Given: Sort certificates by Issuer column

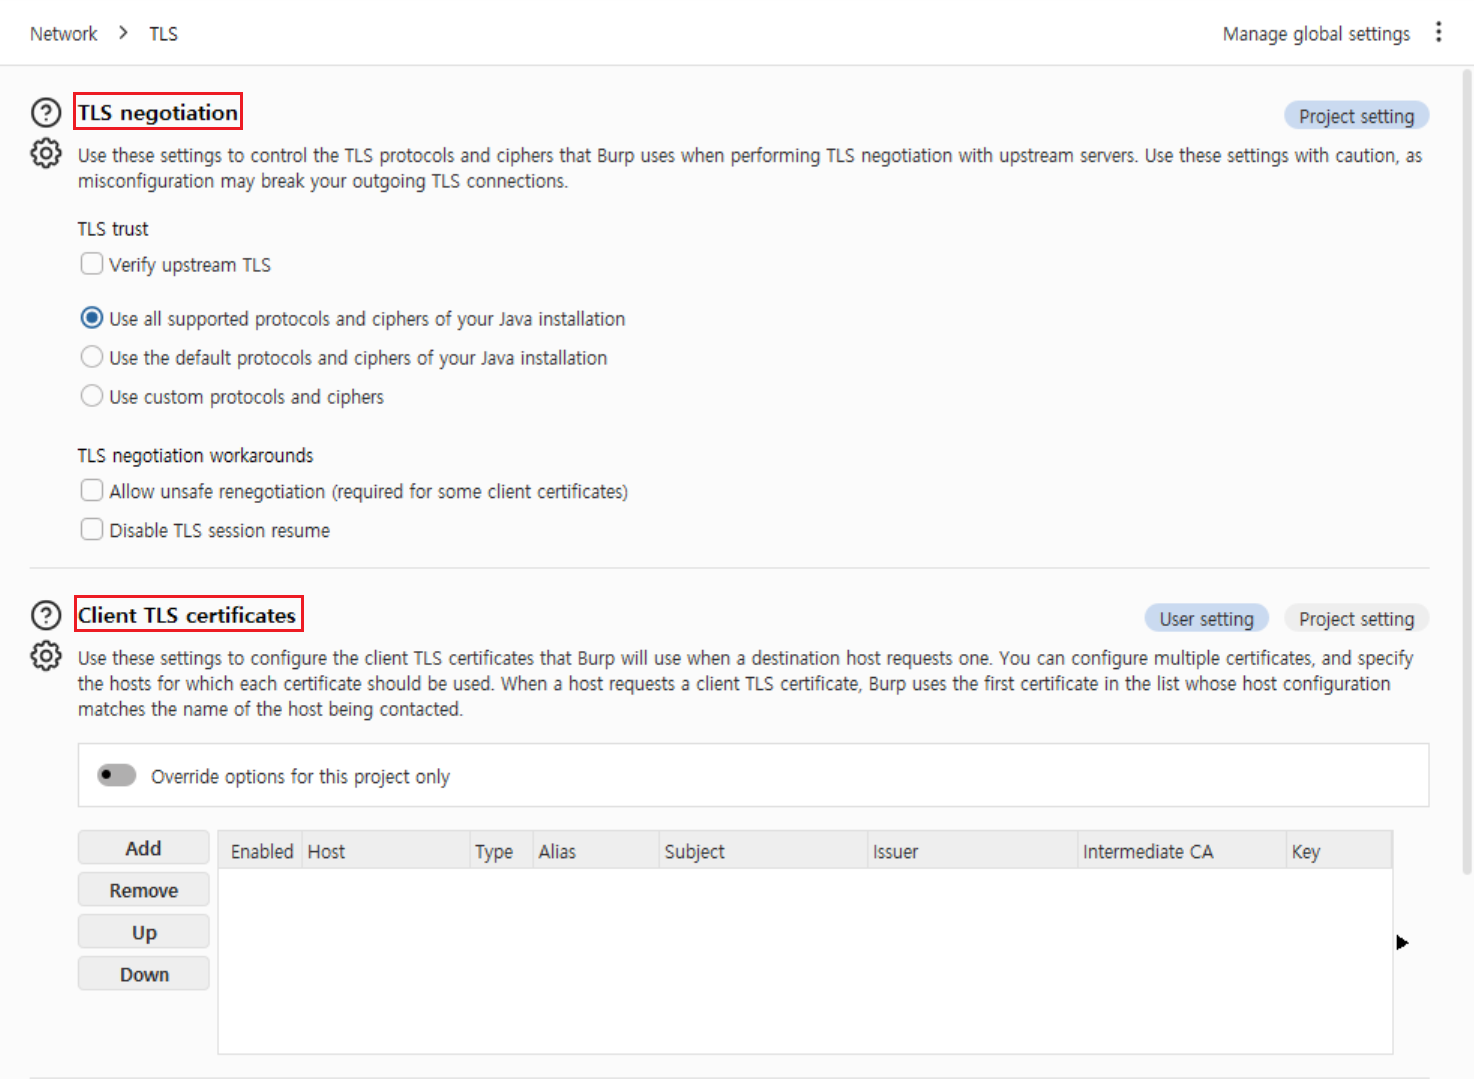Looking at the screenshot, I should point(973,851).
